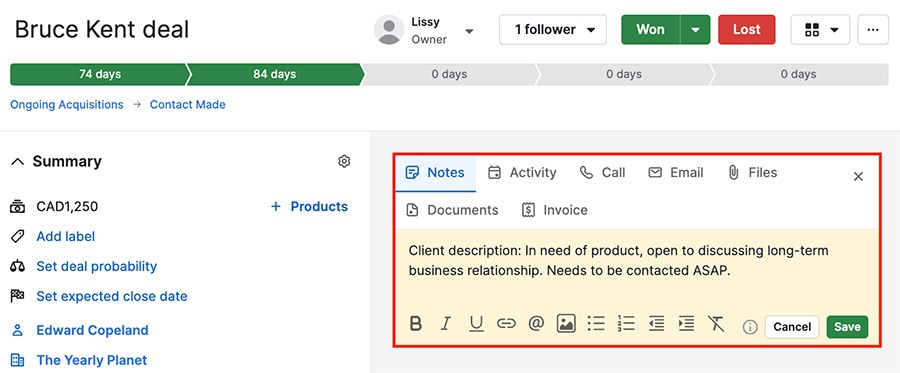Viewport: 900px width, 373px height.
Task: Click the CAD1,250 deal value
Action: coord(67,207)
